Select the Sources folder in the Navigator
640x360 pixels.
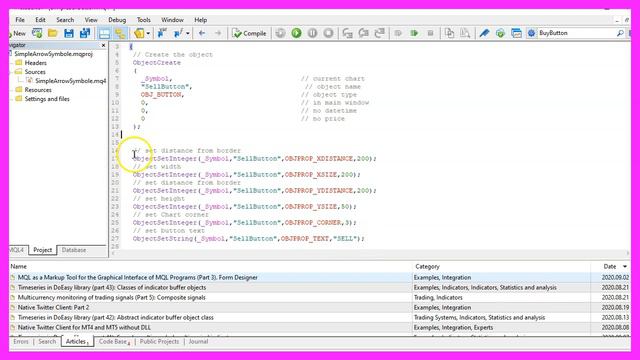point(35,72)
